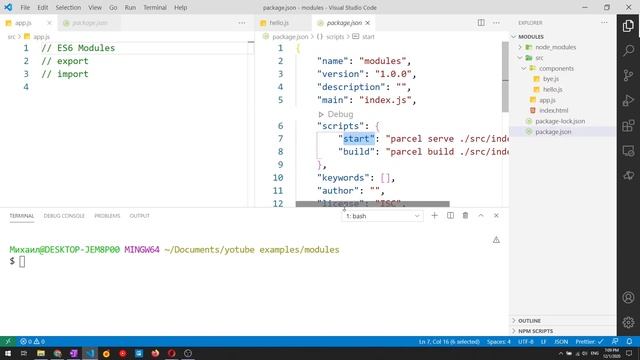Click the feedback icon in status bar
This screenshot has width=640, height=360.
pyautogui.click(x=615, y=341)
